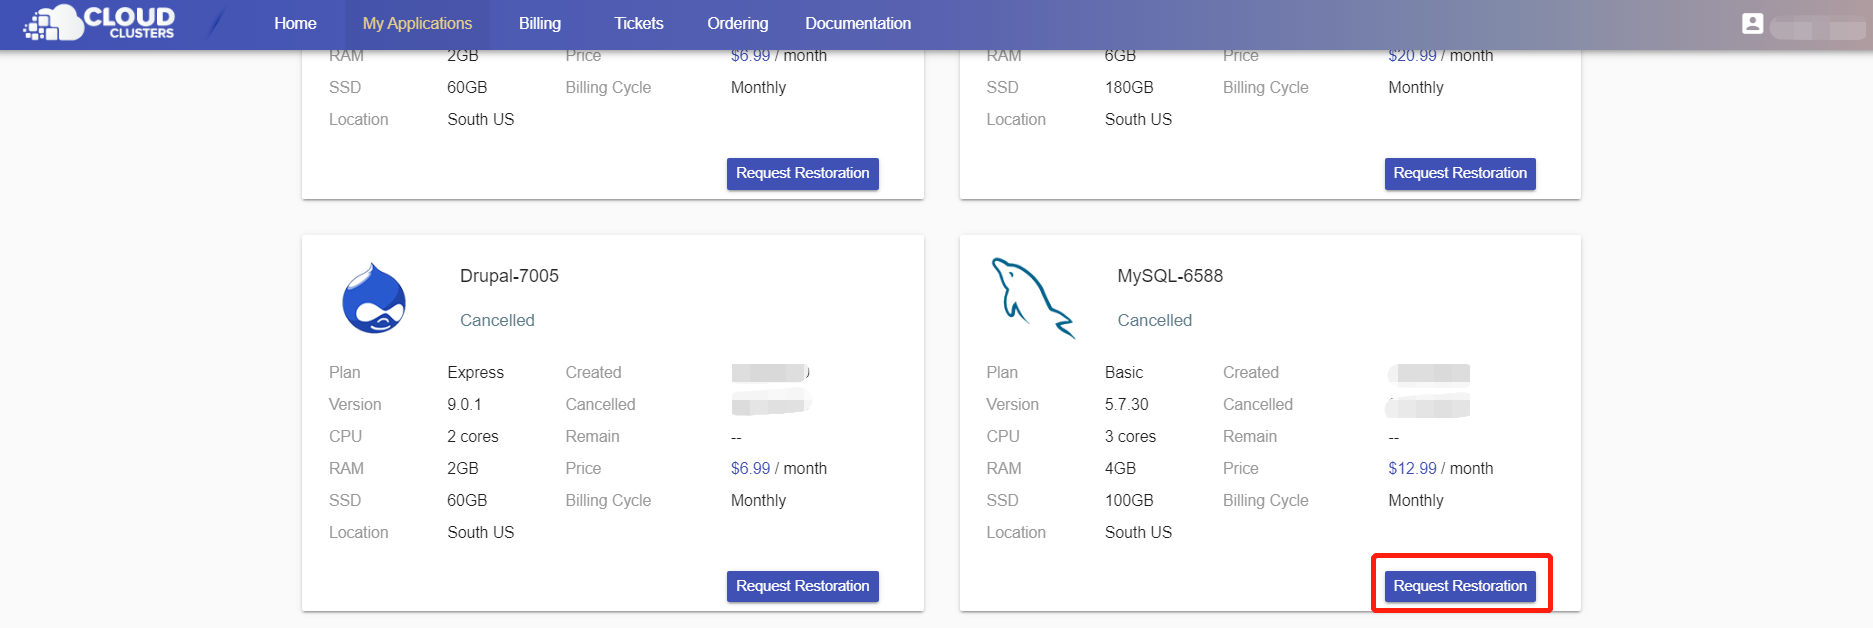Click Cancelled status under MySQL-6588
The image size is (1873, 628).
[x=1155, y=320]
